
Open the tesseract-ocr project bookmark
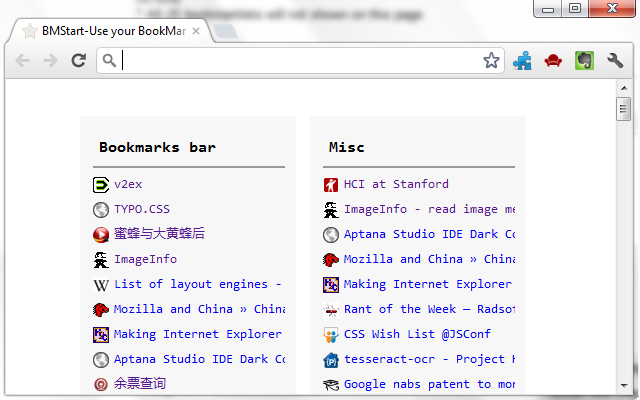(x=429, y=359)
